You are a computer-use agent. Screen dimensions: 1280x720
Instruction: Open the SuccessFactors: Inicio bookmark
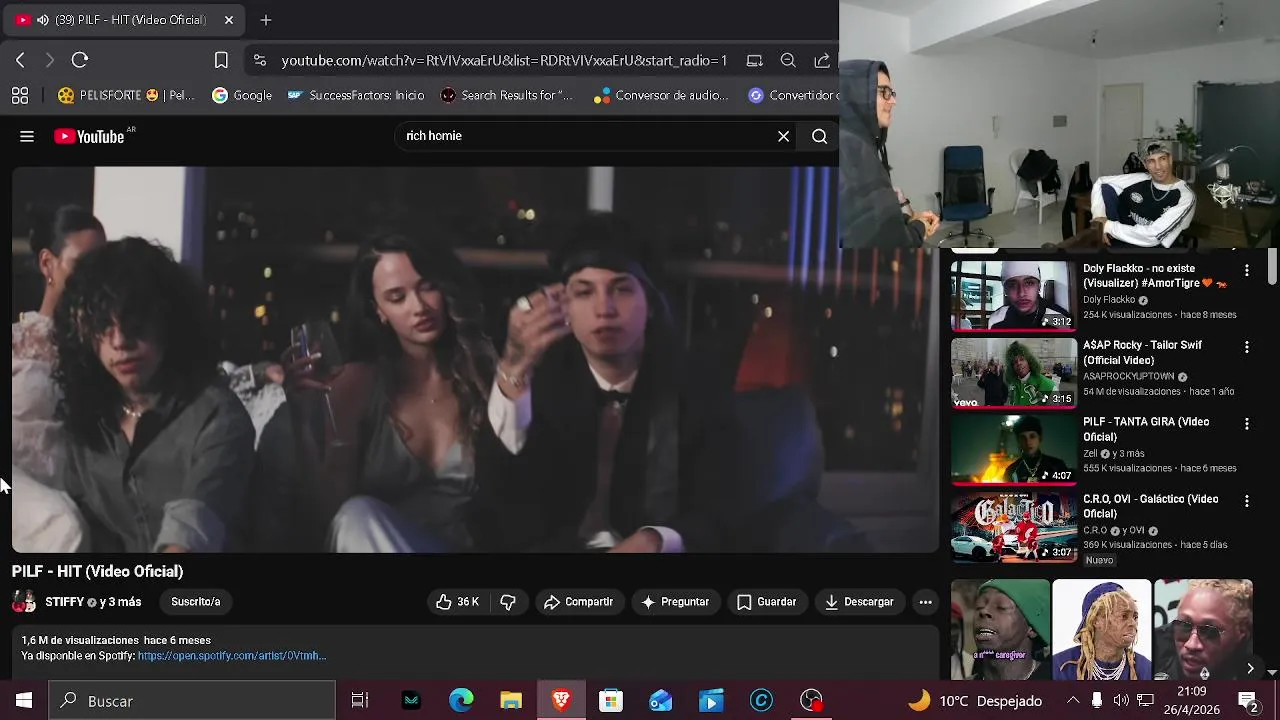[x=356, y=95]
